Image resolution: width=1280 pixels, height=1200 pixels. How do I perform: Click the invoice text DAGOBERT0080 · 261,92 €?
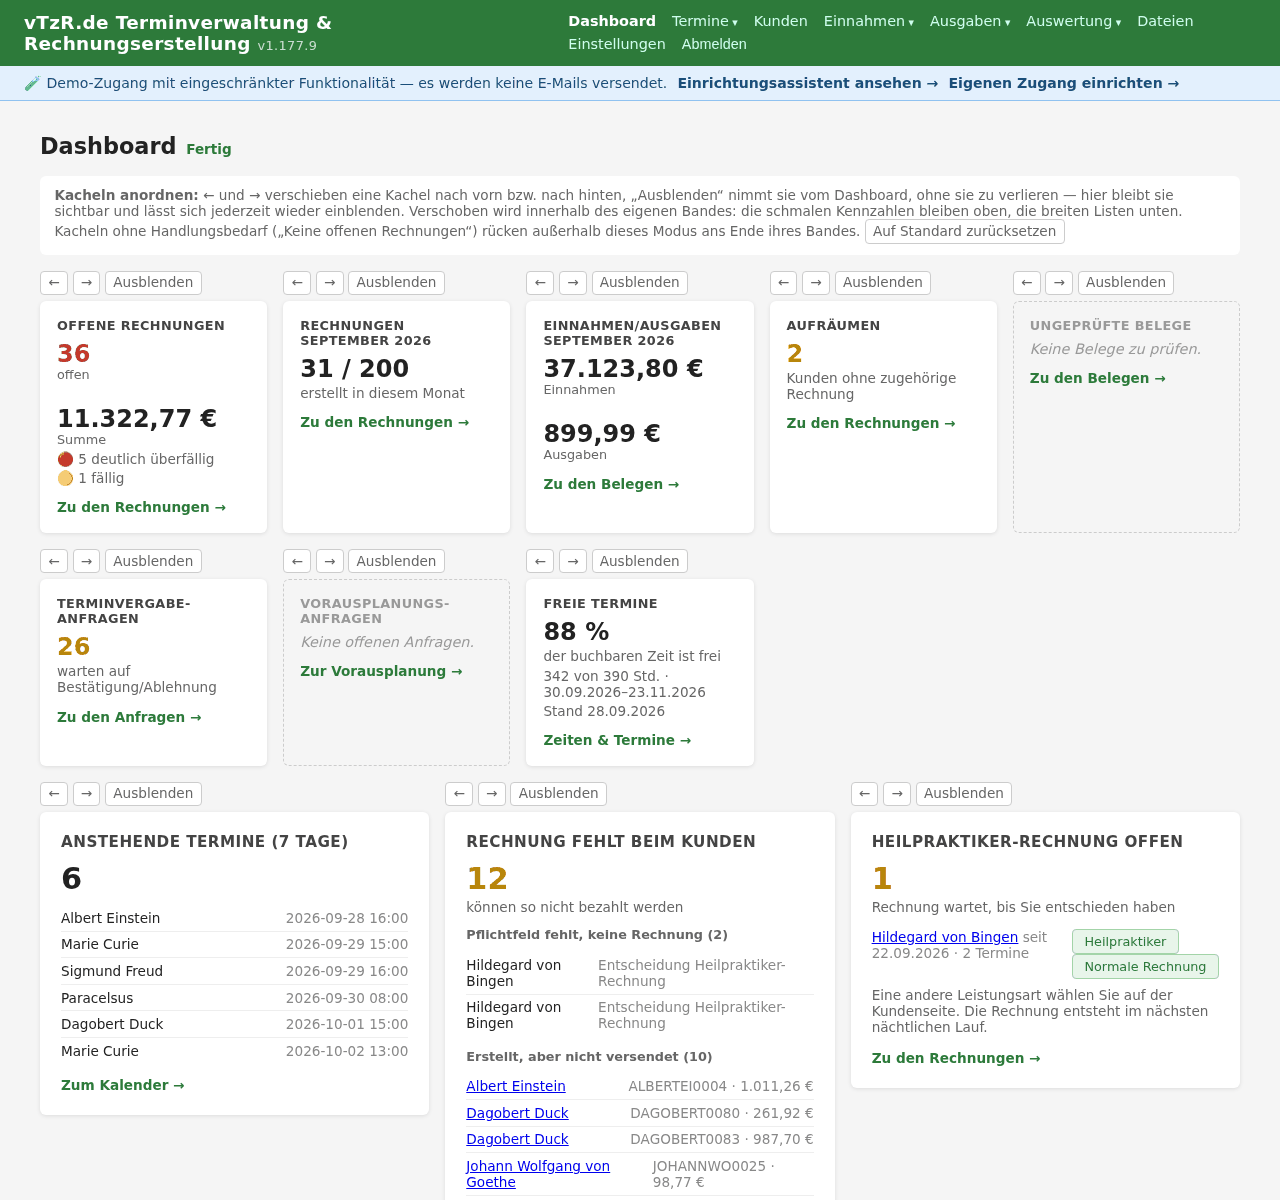(722, 1113)
